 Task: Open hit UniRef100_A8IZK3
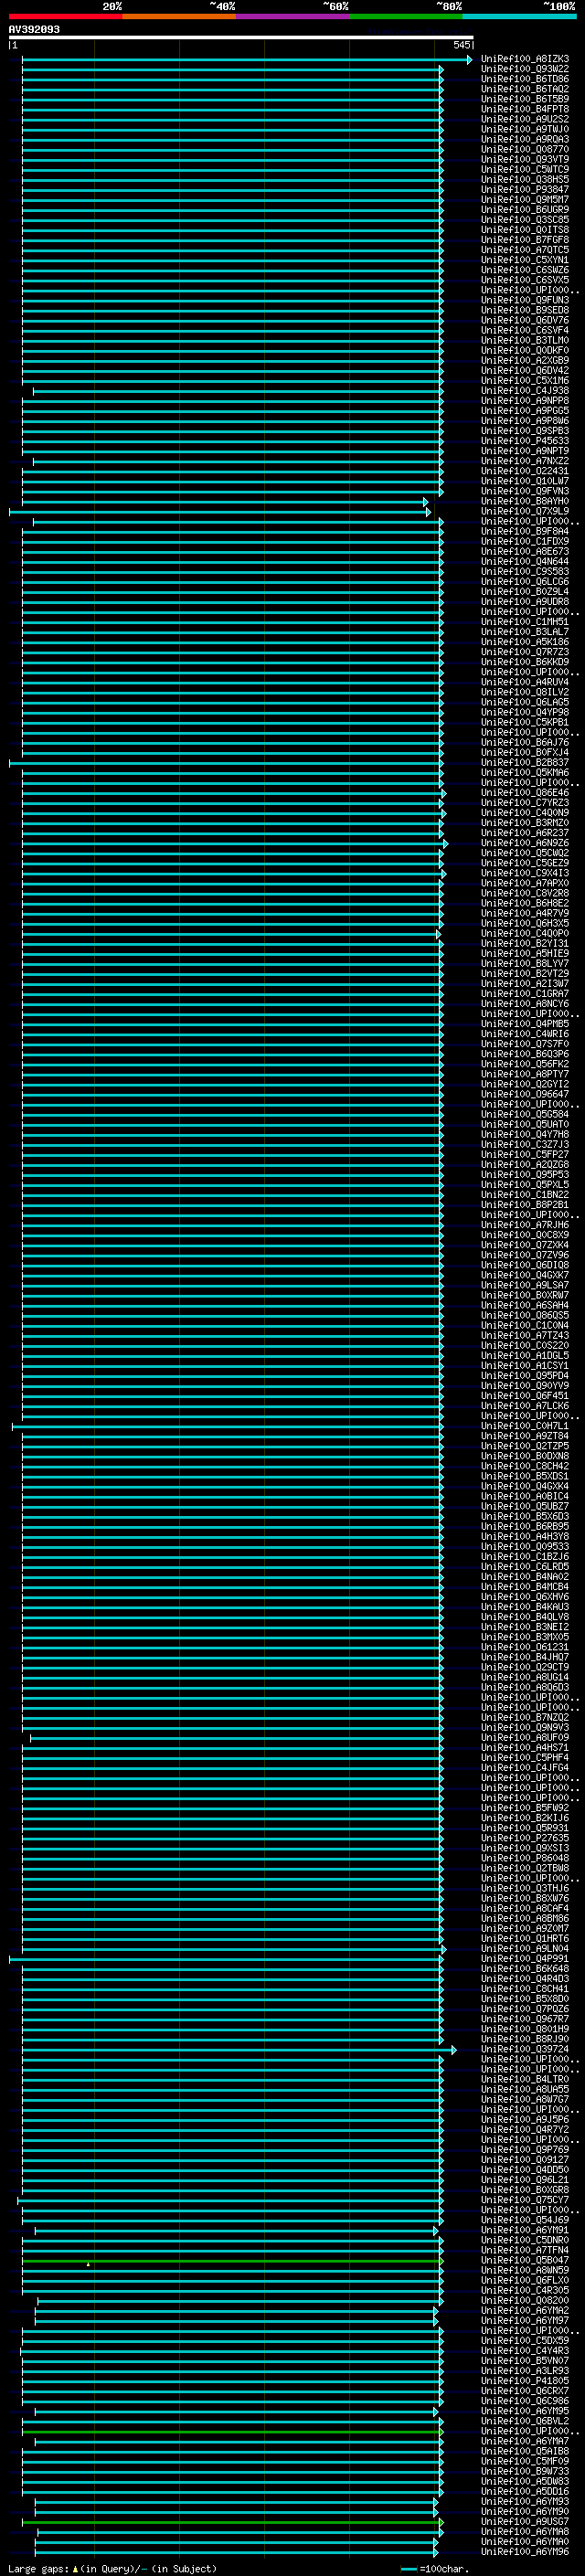(x=524, y=59)
